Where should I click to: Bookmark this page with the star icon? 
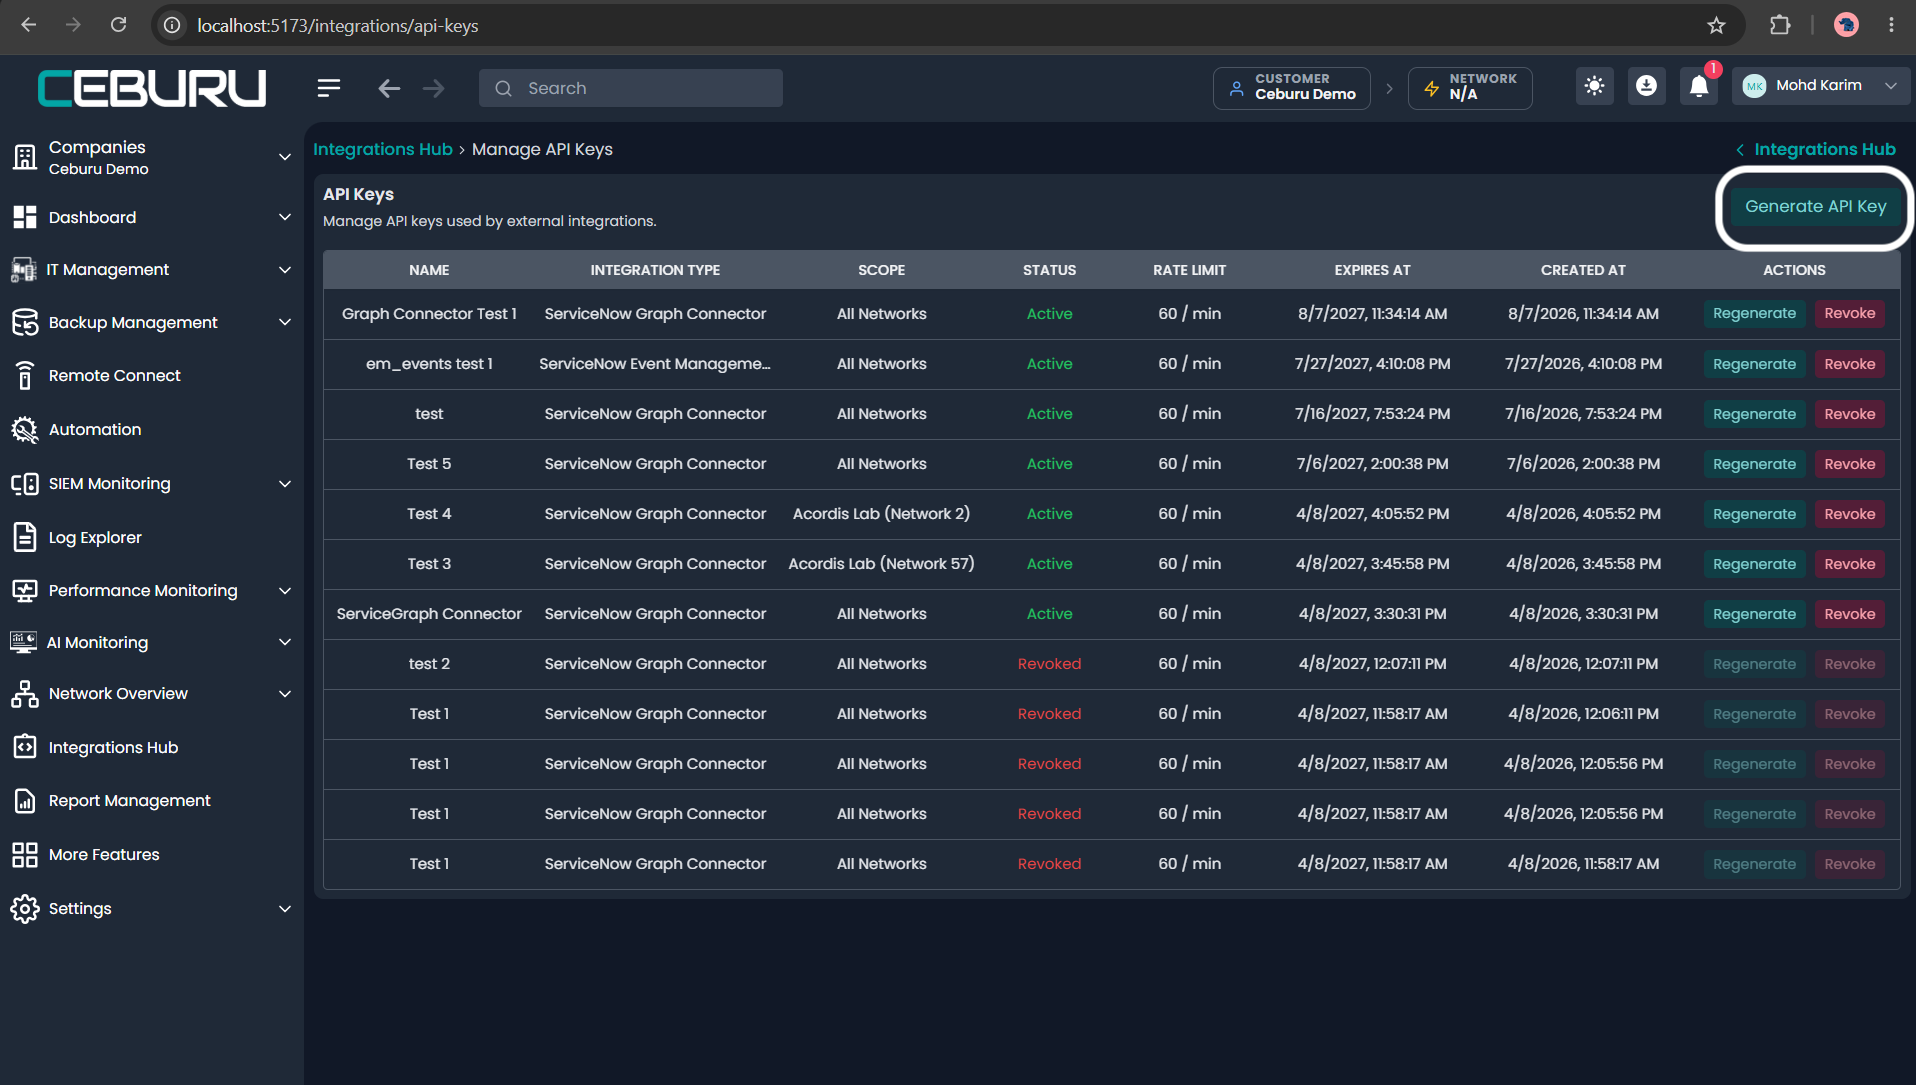1716,25
